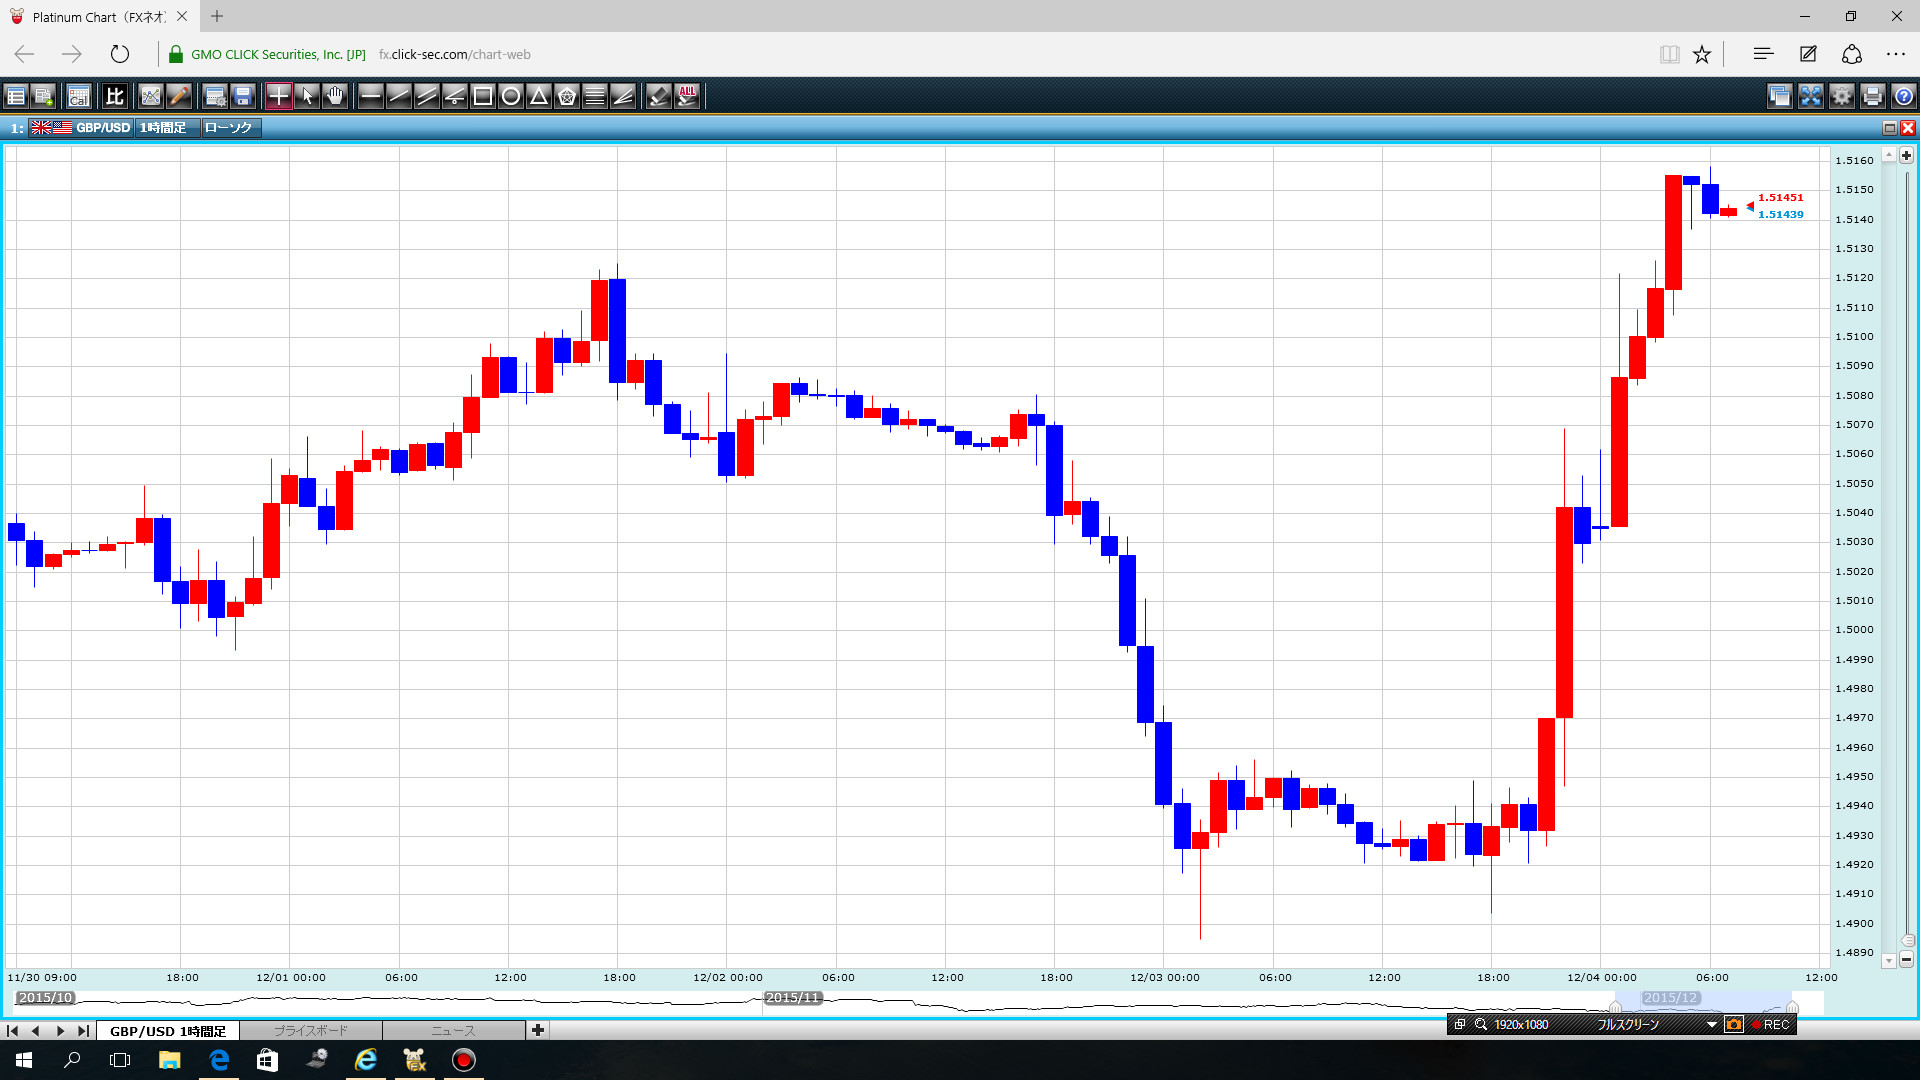Viewport: 1920px width, 1080px height.
Task: Print the chart via printer icon
Action: 1873,96
